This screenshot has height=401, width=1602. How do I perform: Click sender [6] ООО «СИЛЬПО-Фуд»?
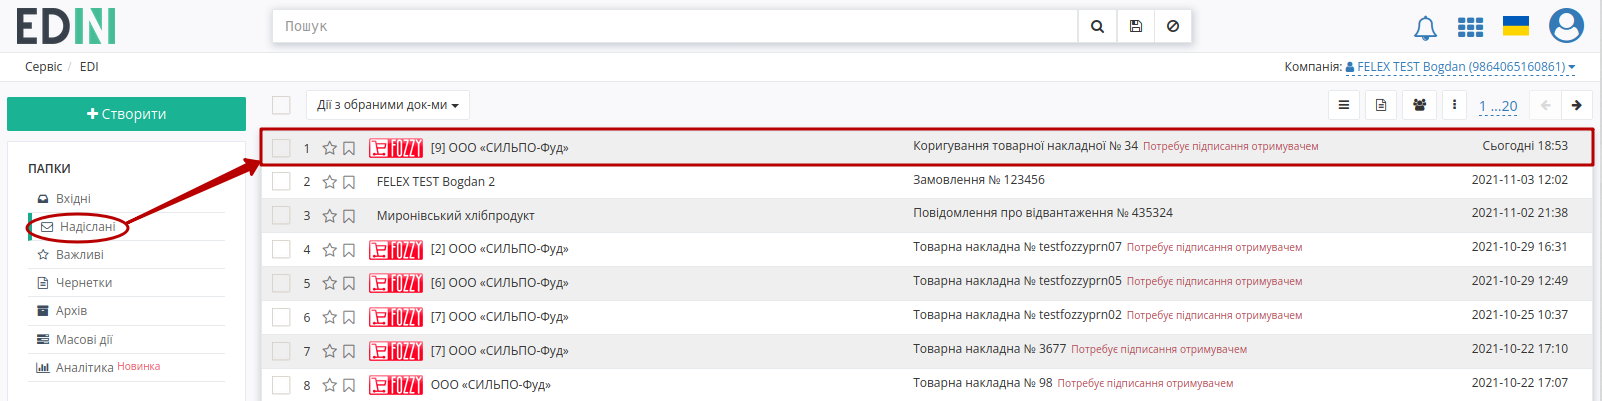pyautogui.click(x=500, y=283)
